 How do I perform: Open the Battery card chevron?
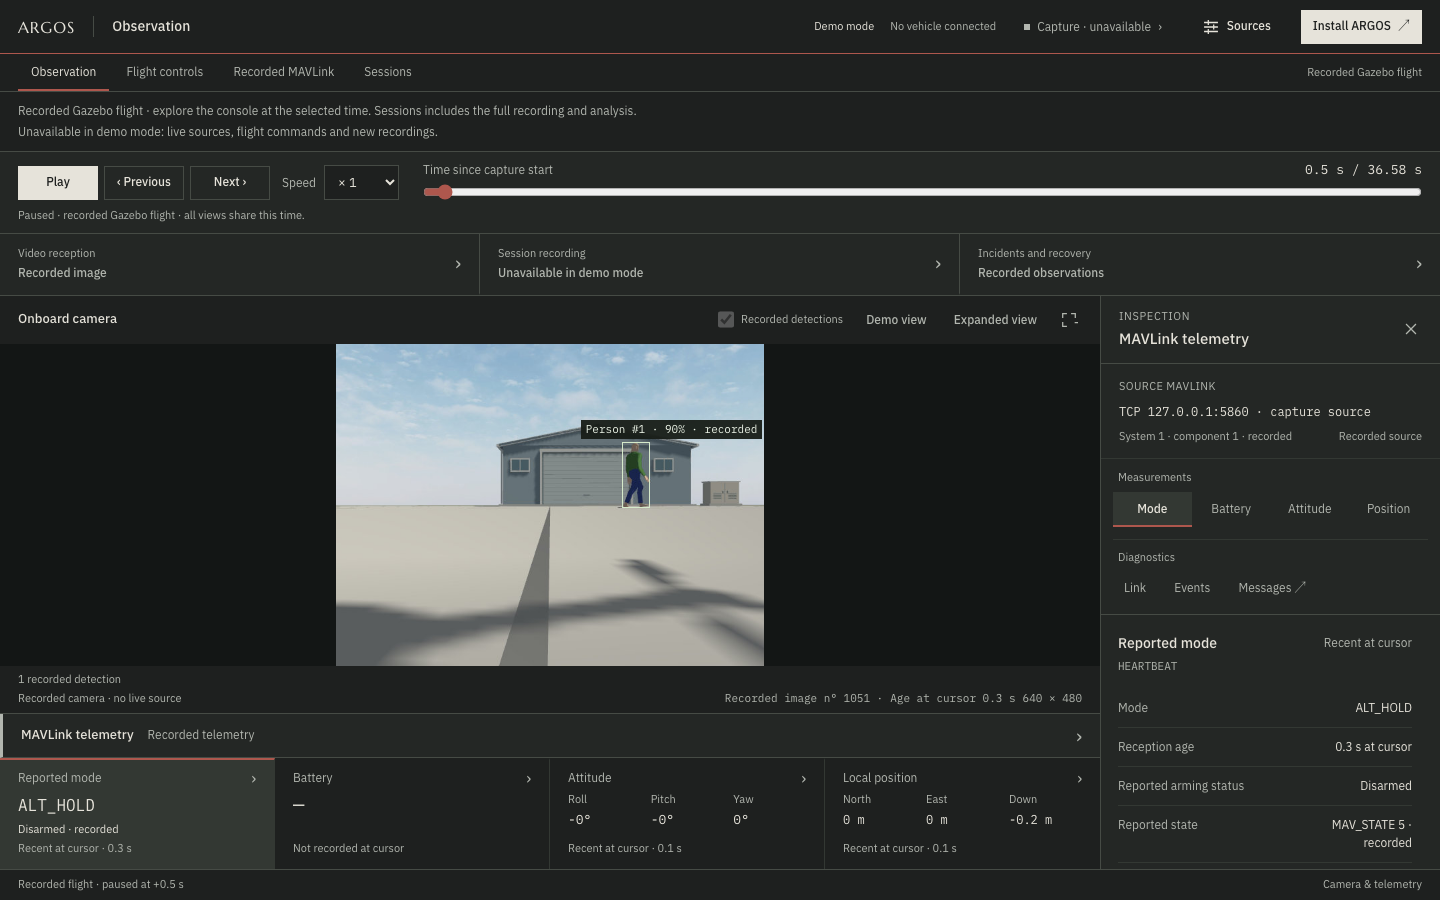point(529,779)
